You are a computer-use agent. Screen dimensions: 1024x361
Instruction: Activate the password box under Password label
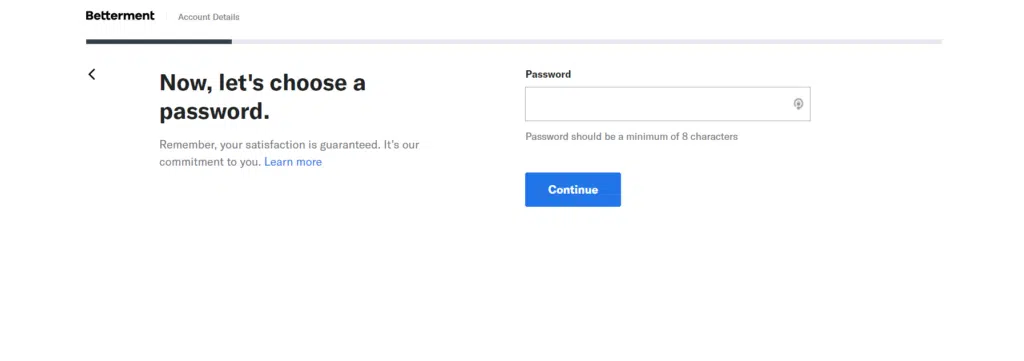(x=667, y=104)
